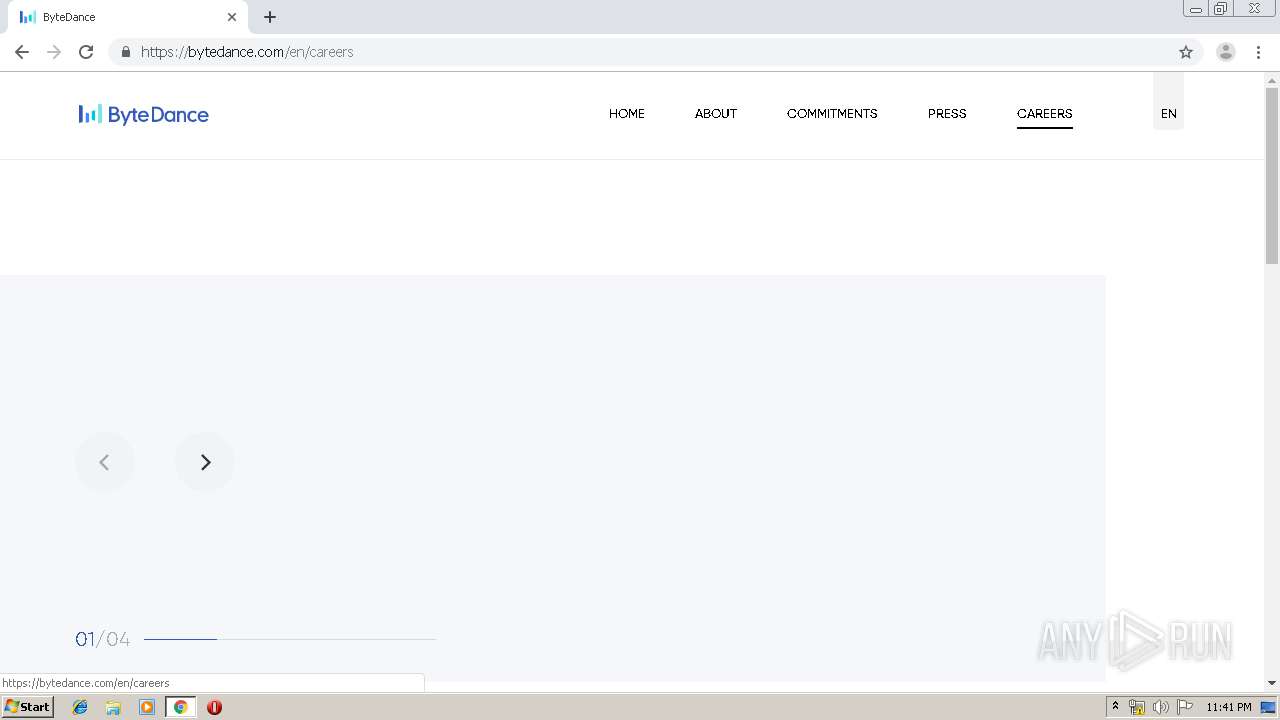Click the vertical scrollbar thumb

tap(1272, 175)
